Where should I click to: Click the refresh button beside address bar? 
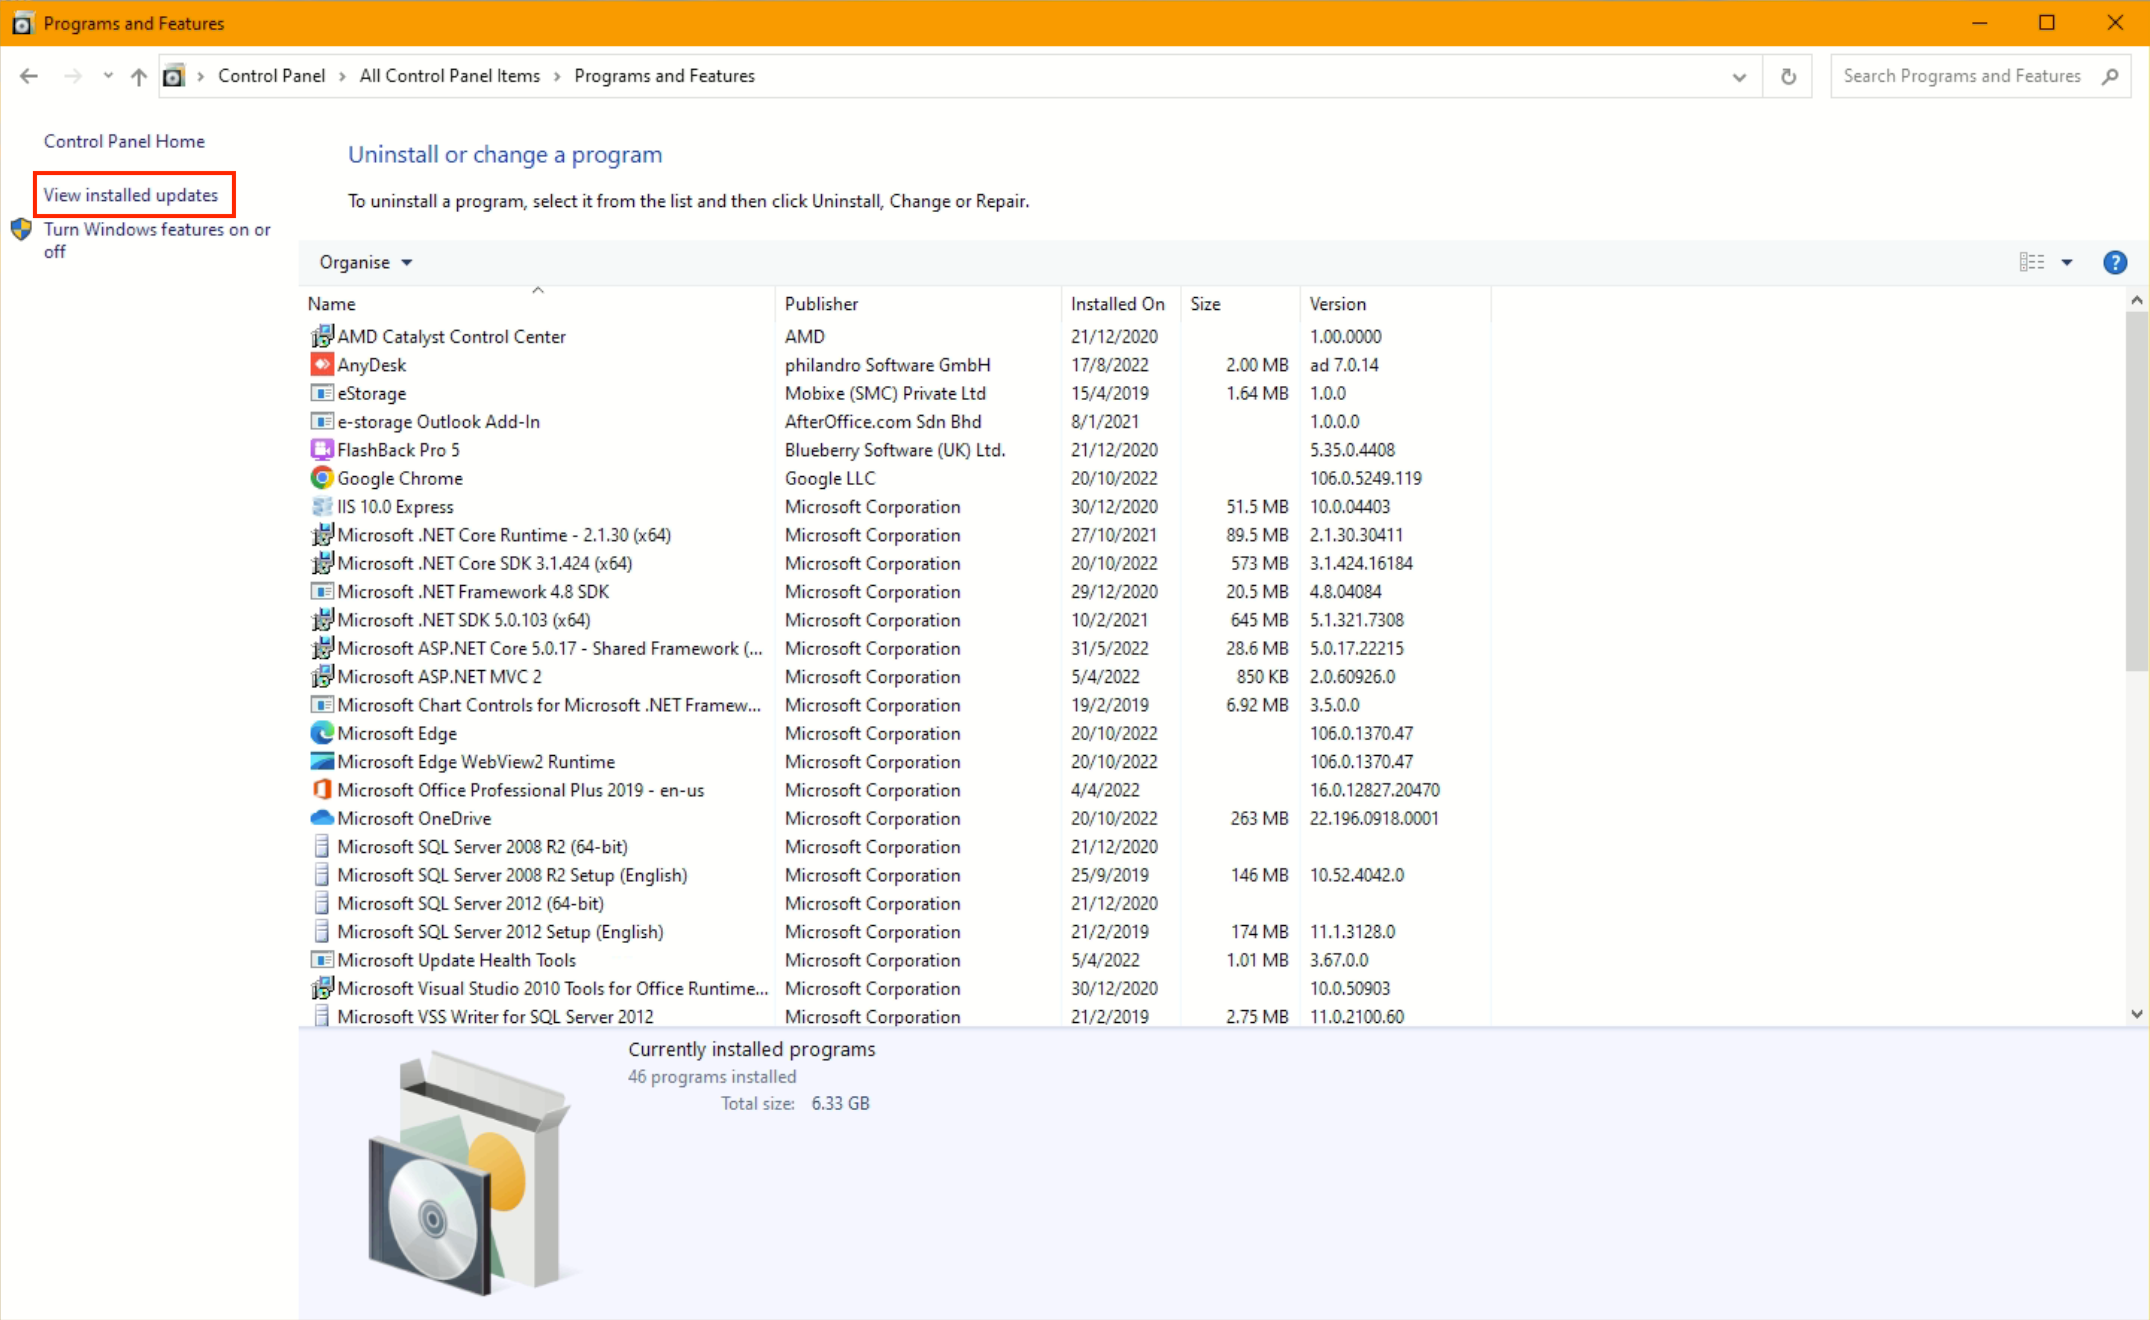pyautogui.click(x=1788, y=76)
